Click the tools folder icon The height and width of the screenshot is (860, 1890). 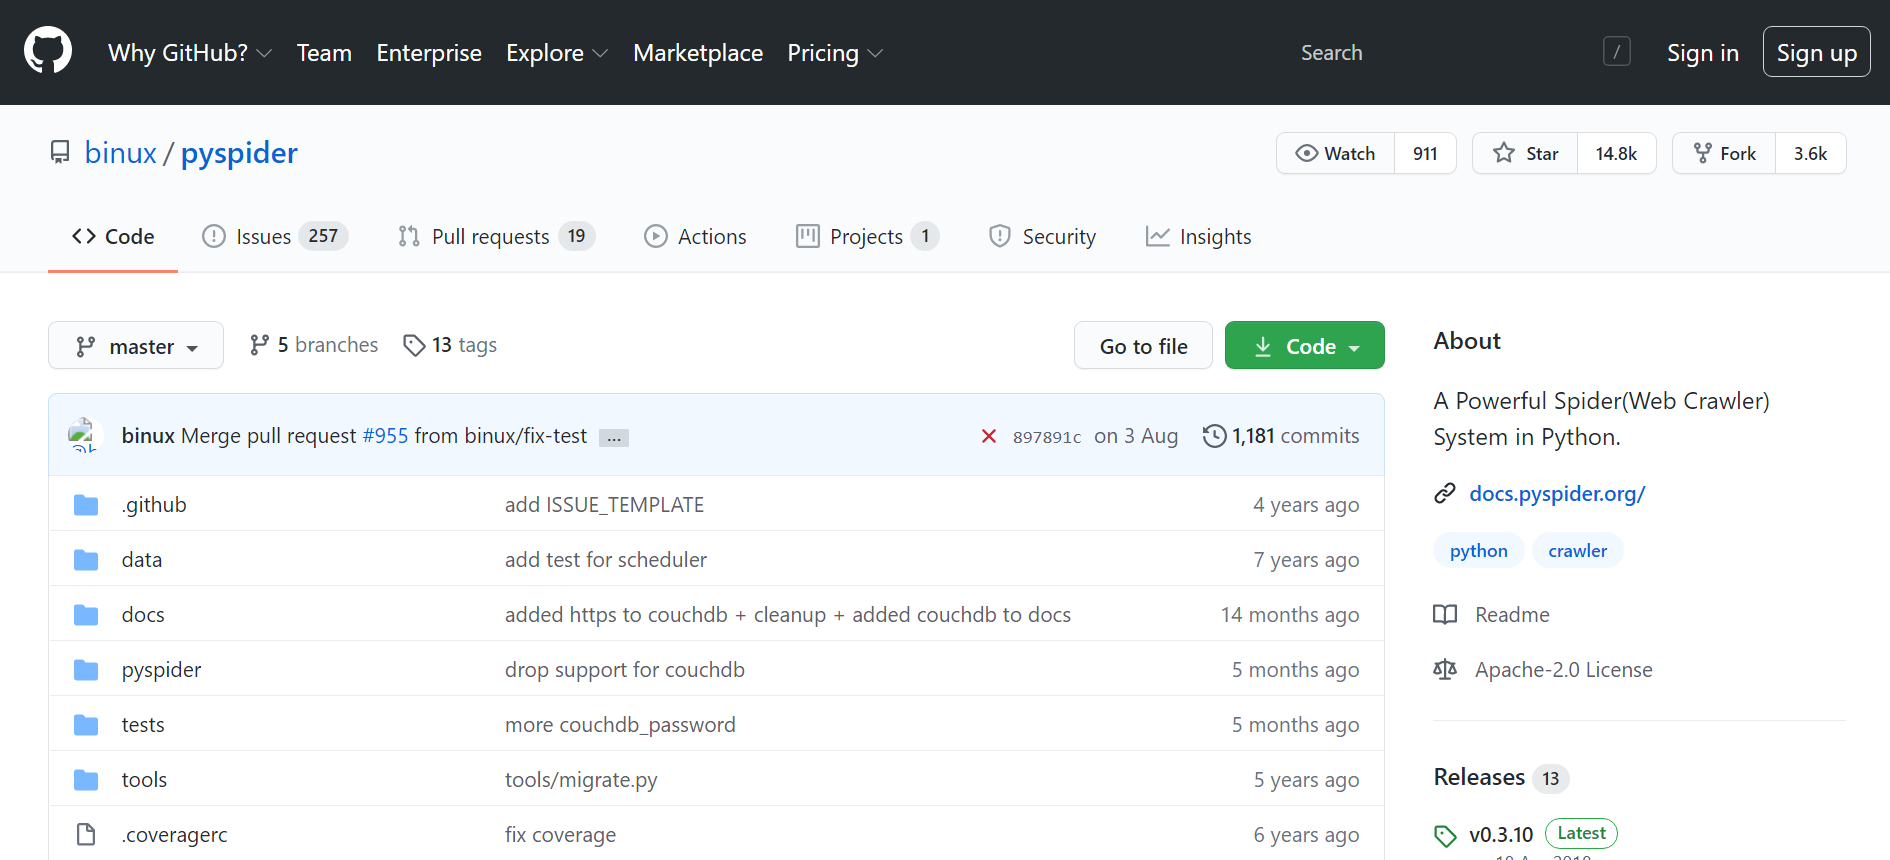click(x=86, y=780)
